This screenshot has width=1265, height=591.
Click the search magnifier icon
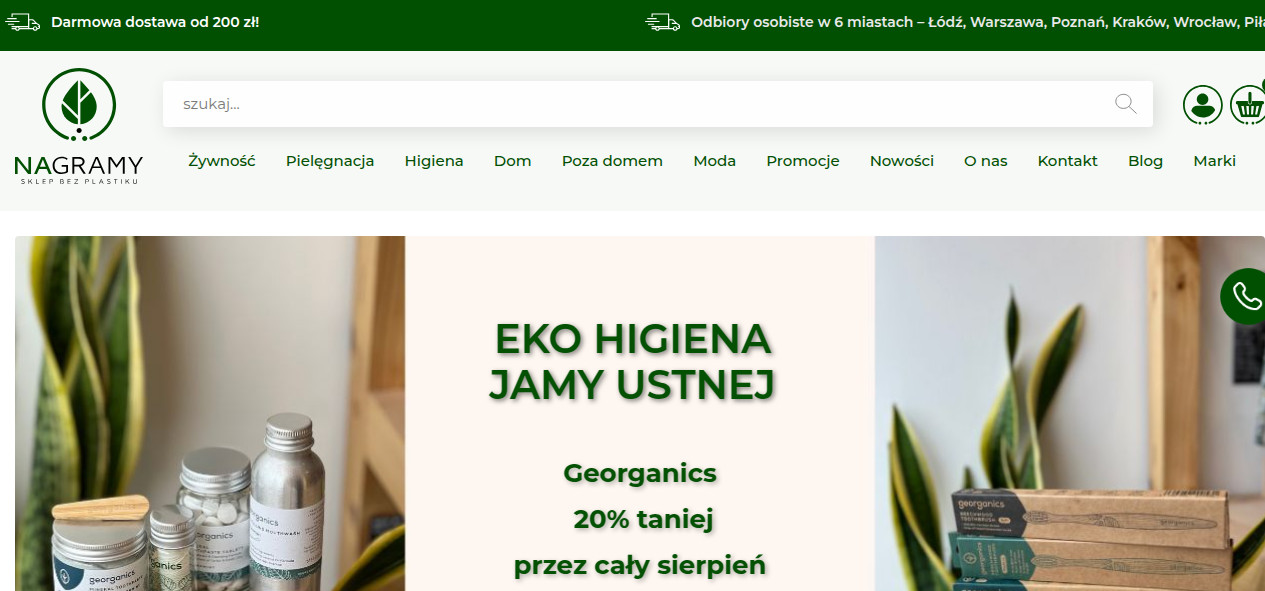(x=1125, y=104)
